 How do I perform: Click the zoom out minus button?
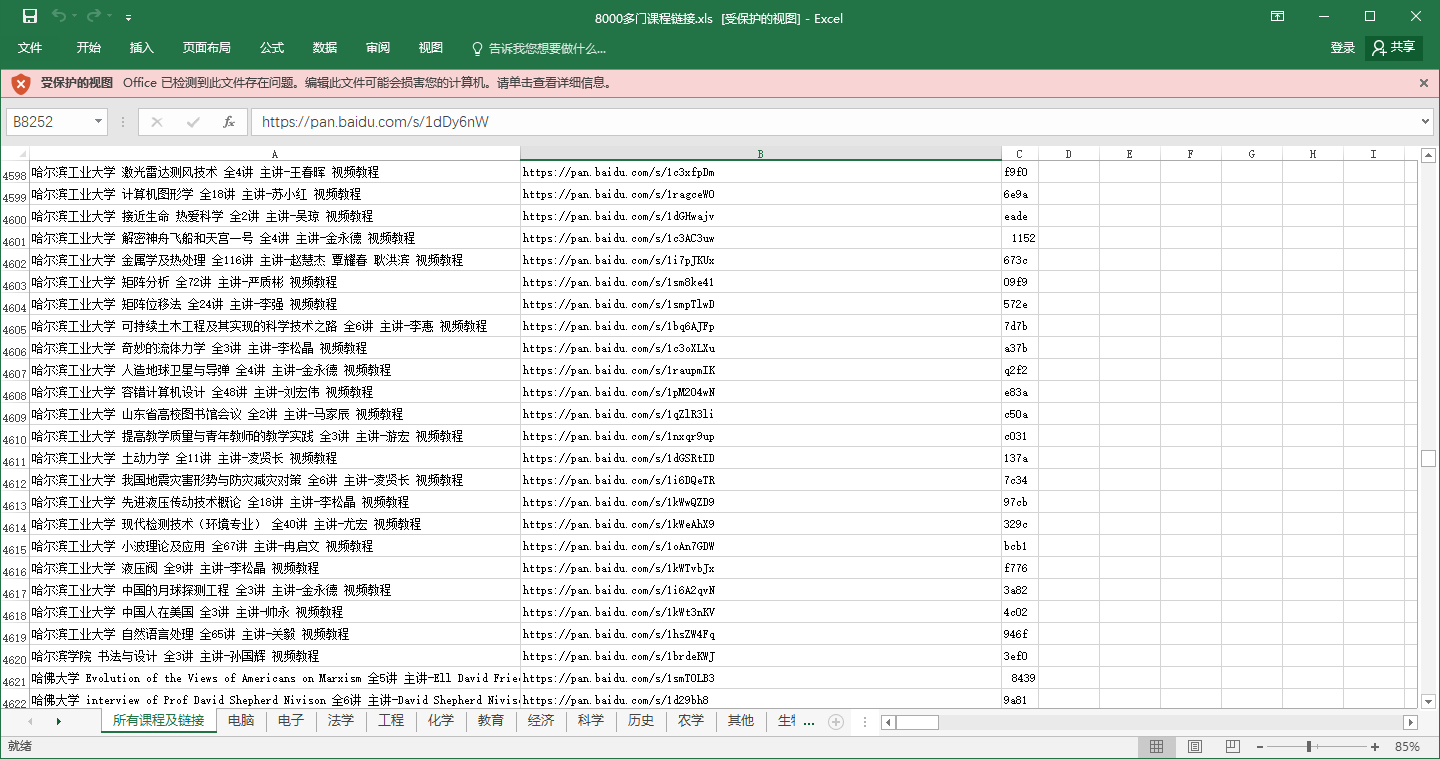point(1260,747)
